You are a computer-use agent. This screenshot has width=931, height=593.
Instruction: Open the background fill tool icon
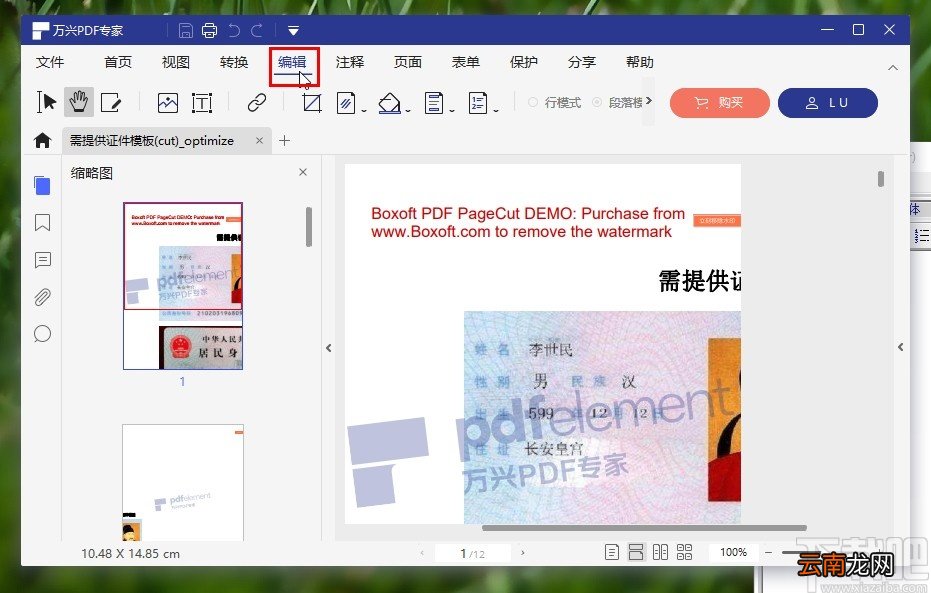[x=389, y=103]
